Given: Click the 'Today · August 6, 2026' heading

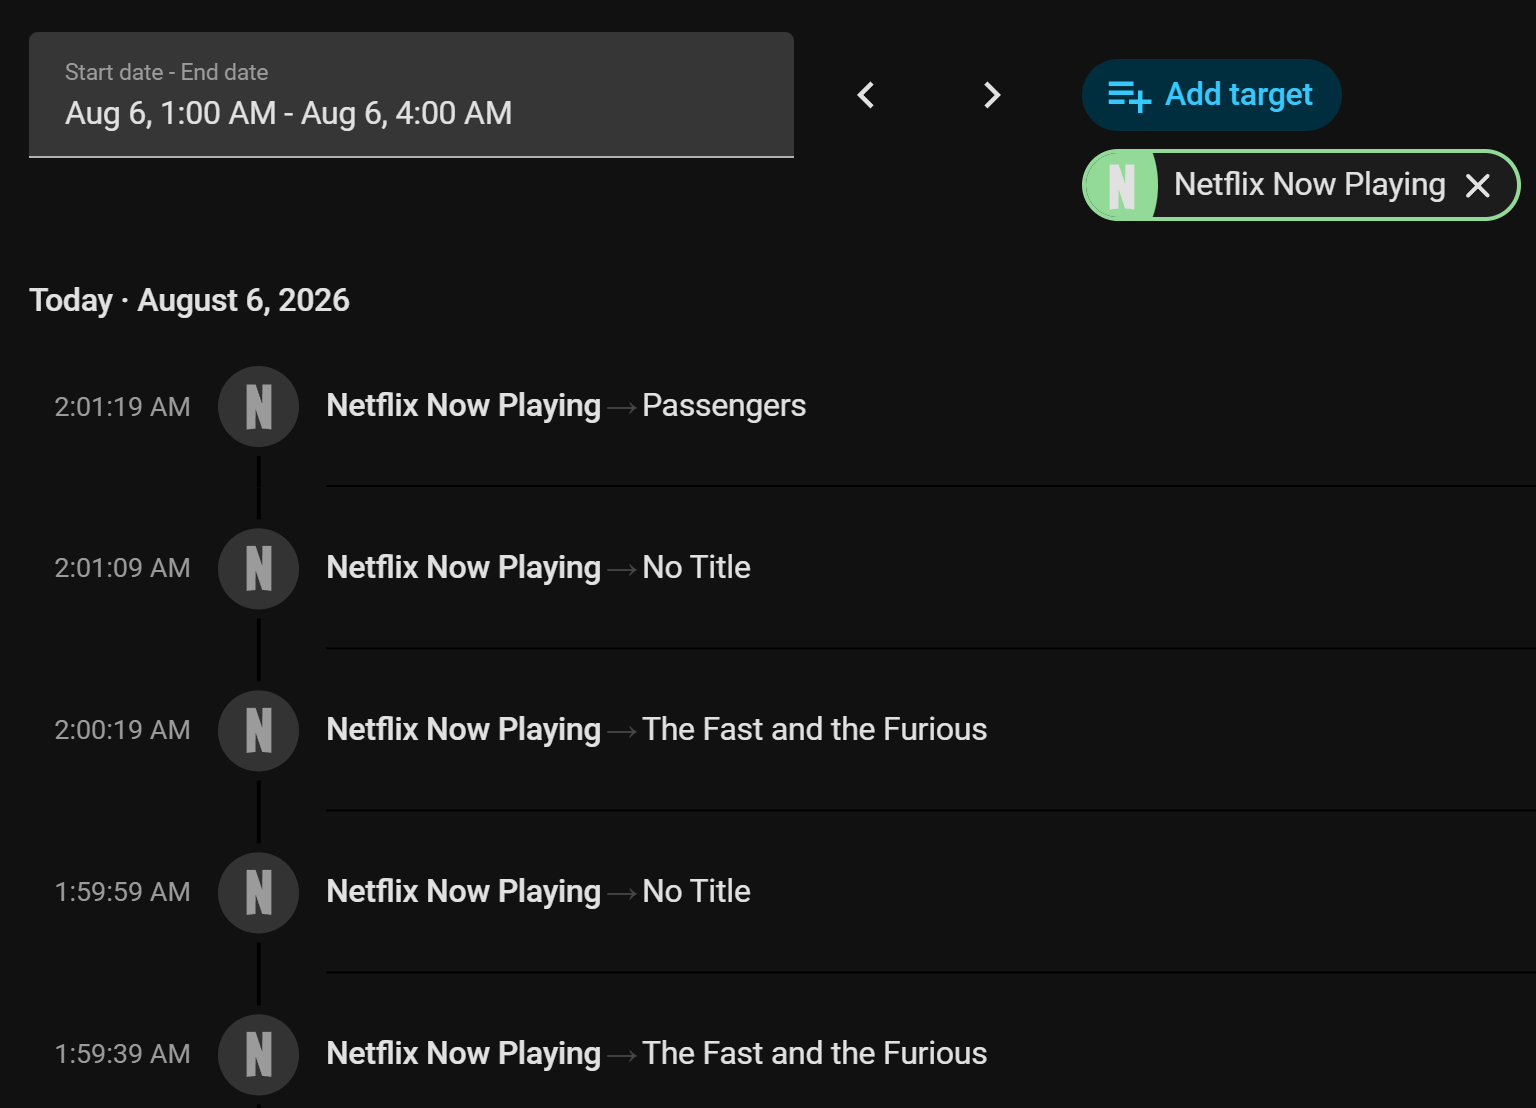Looking at the screenshot, I should tap(189, 300).
